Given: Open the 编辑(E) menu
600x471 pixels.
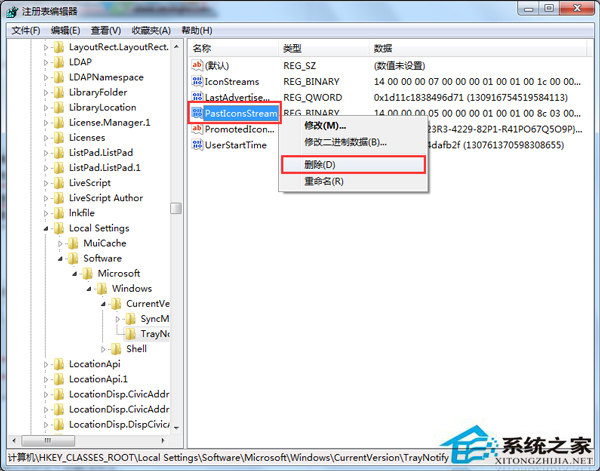Looking at the screenshot, I should (x=65, y=30).
